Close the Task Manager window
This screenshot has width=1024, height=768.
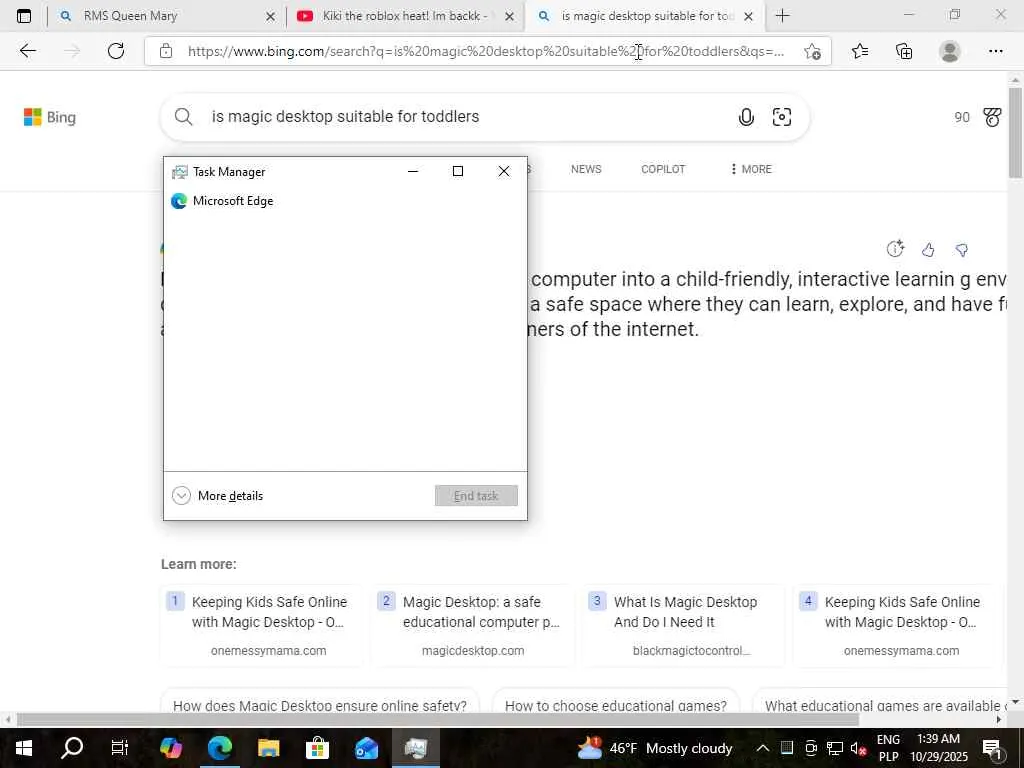pos(504,171)
